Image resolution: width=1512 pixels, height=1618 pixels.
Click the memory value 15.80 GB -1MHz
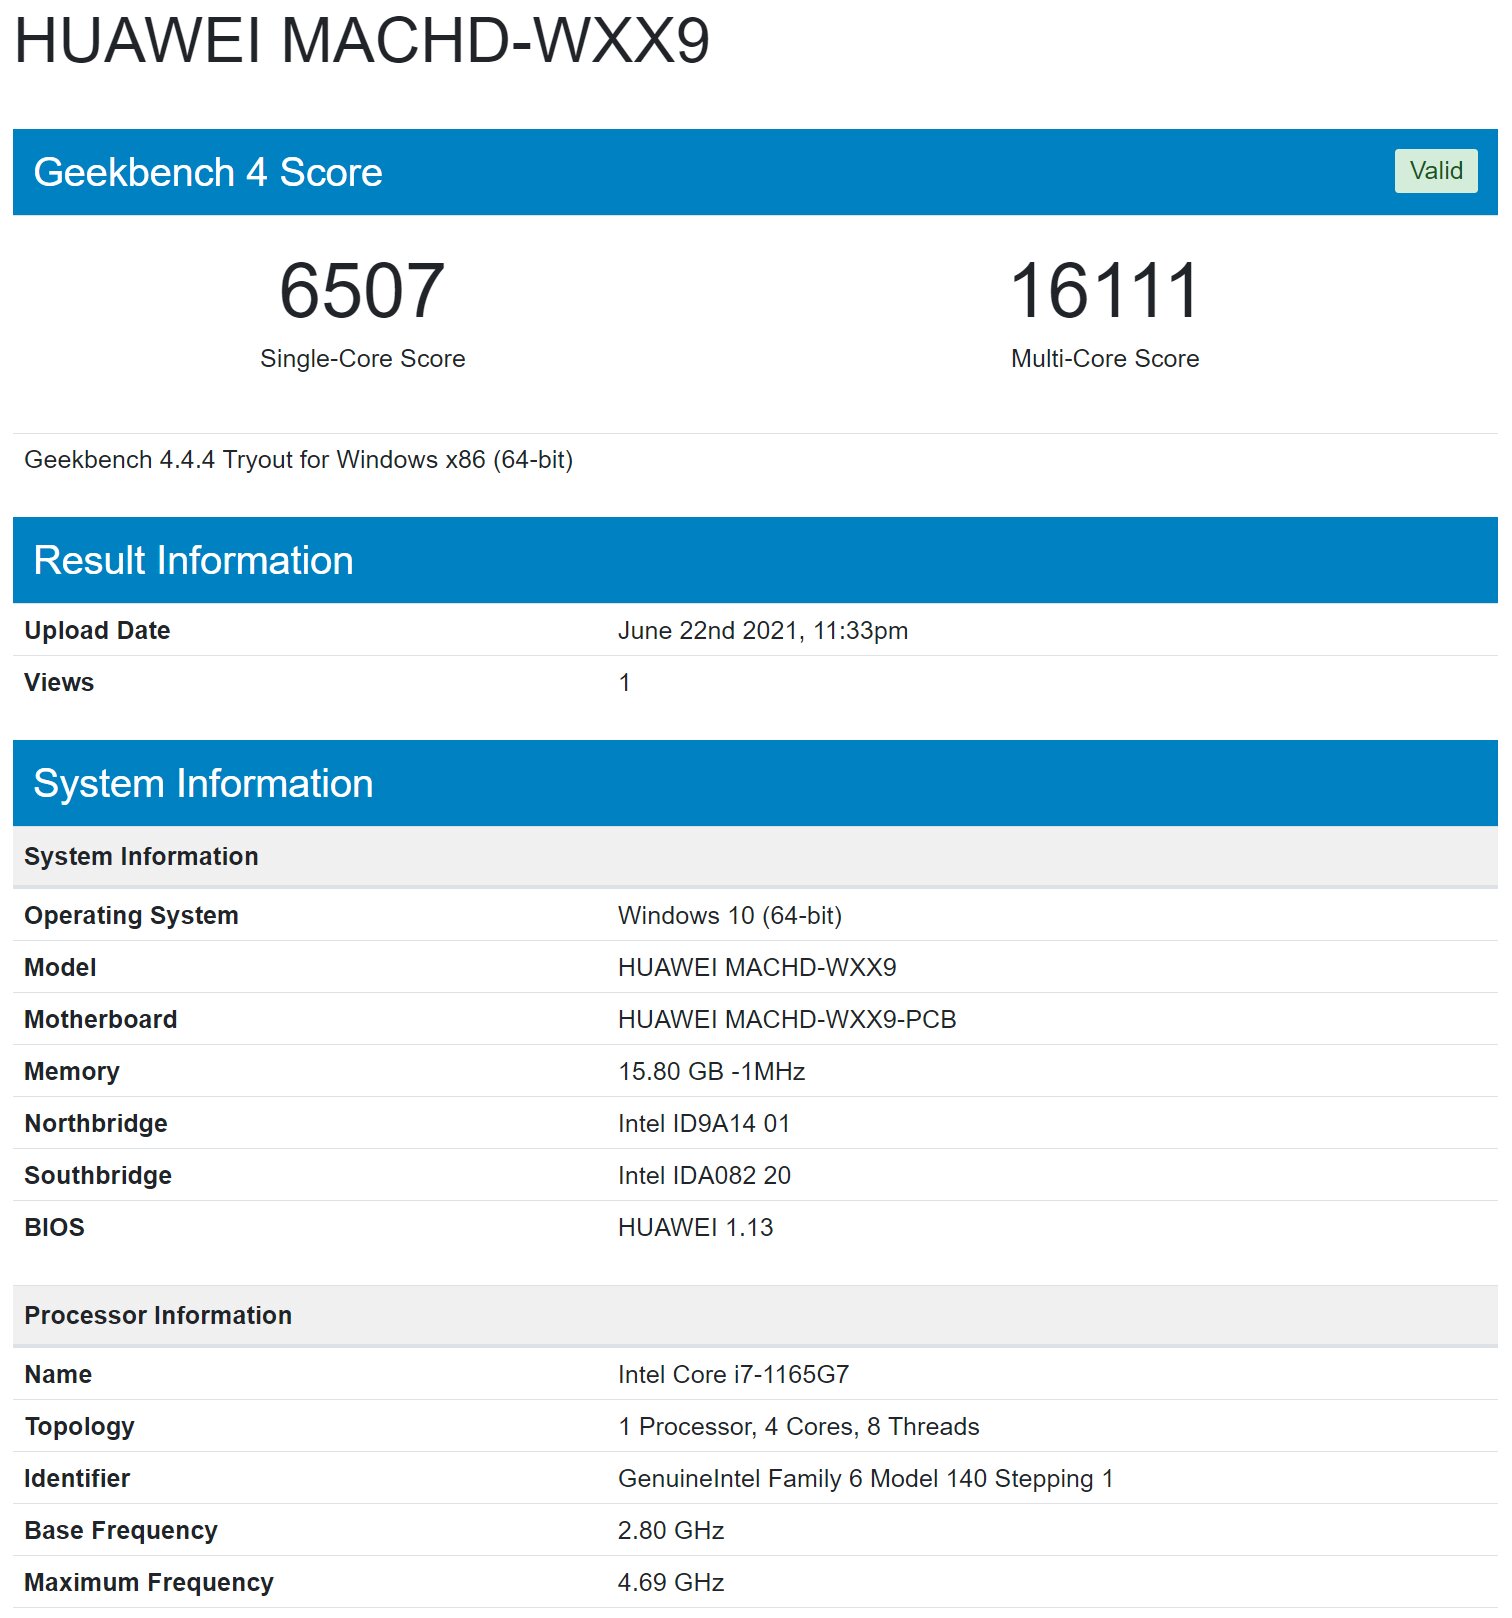tap(711, 1072)
